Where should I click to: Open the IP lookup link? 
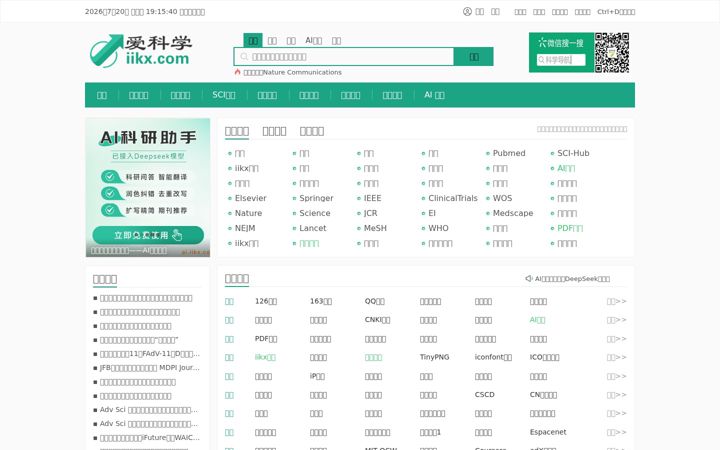(x=317, y=376)
